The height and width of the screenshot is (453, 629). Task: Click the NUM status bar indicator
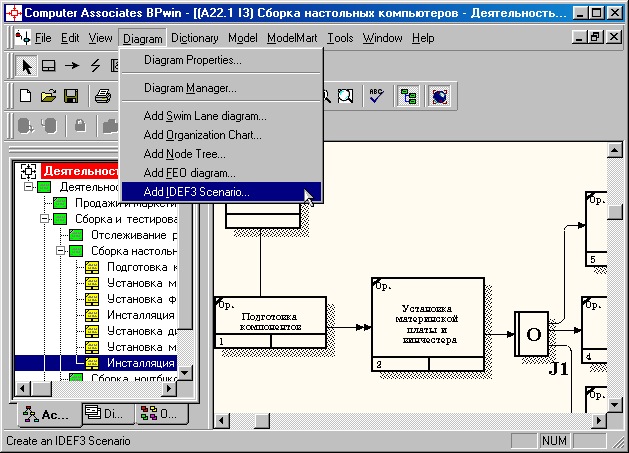tap(554, 441)
